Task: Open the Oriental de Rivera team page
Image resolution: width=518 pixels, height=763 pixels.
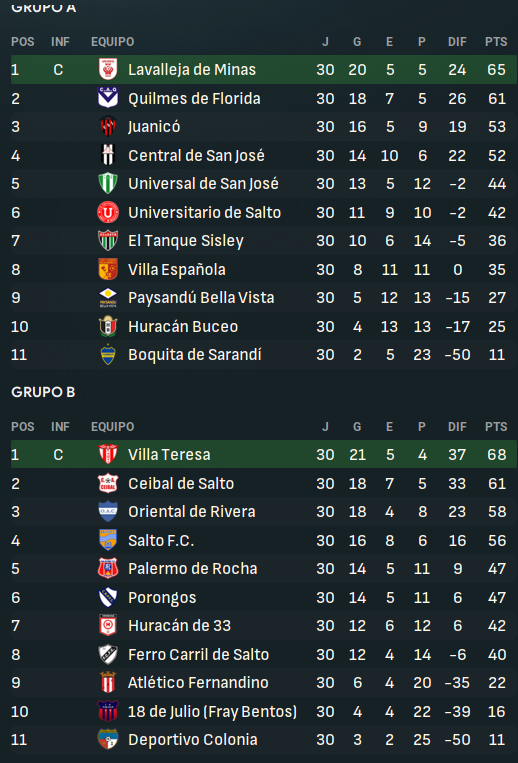Action: [192, 512]
